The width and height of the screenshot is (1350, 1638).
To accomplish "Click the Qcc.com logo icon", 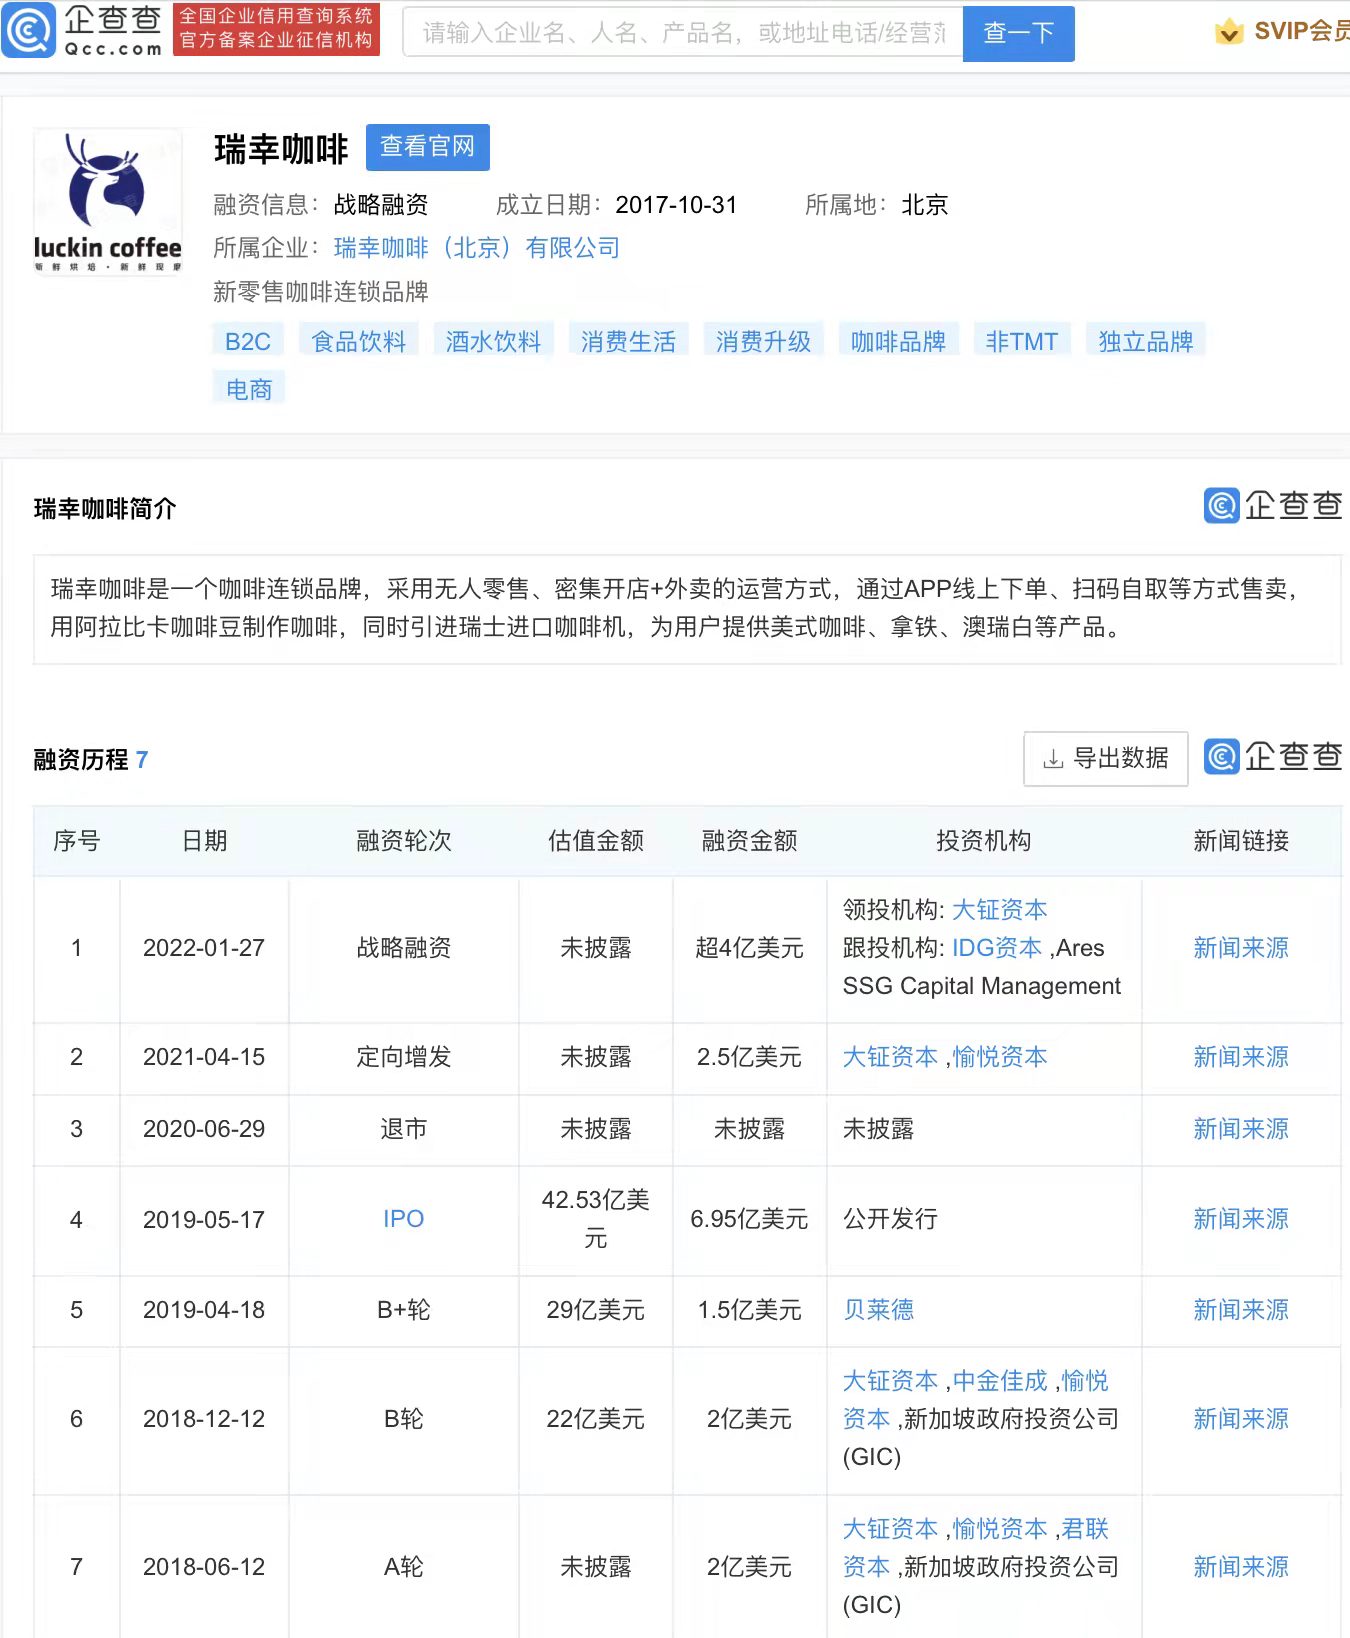I will pyautogui.click(x=28, y=31).
